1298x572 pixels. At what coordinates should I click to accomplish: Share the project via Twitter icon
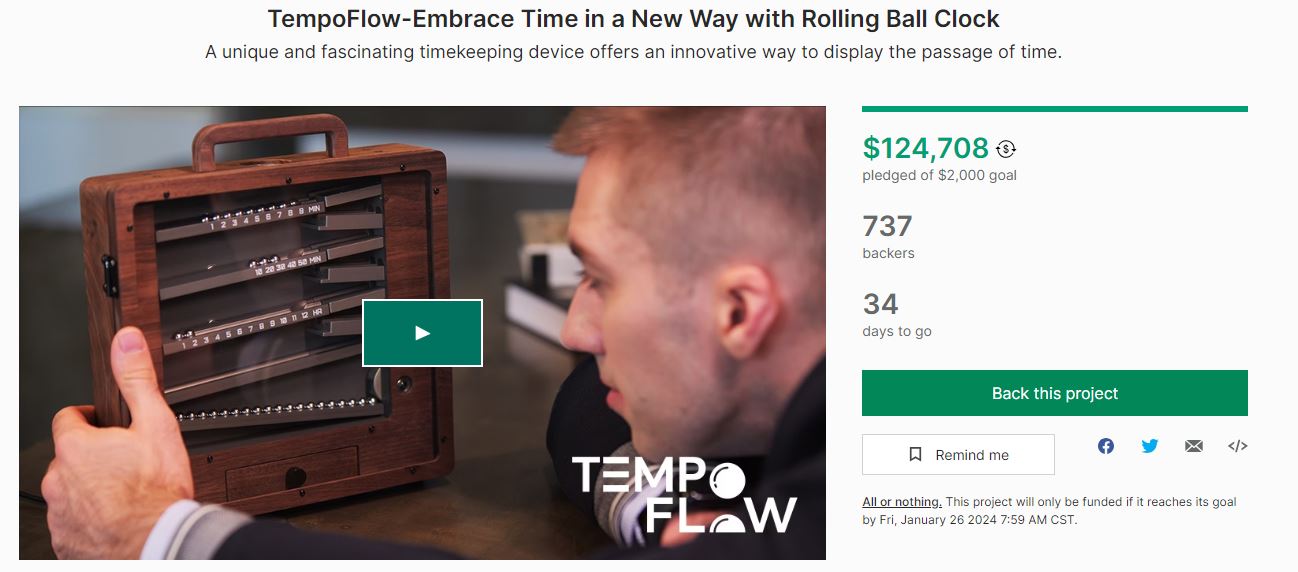(x=1150, y=446)
